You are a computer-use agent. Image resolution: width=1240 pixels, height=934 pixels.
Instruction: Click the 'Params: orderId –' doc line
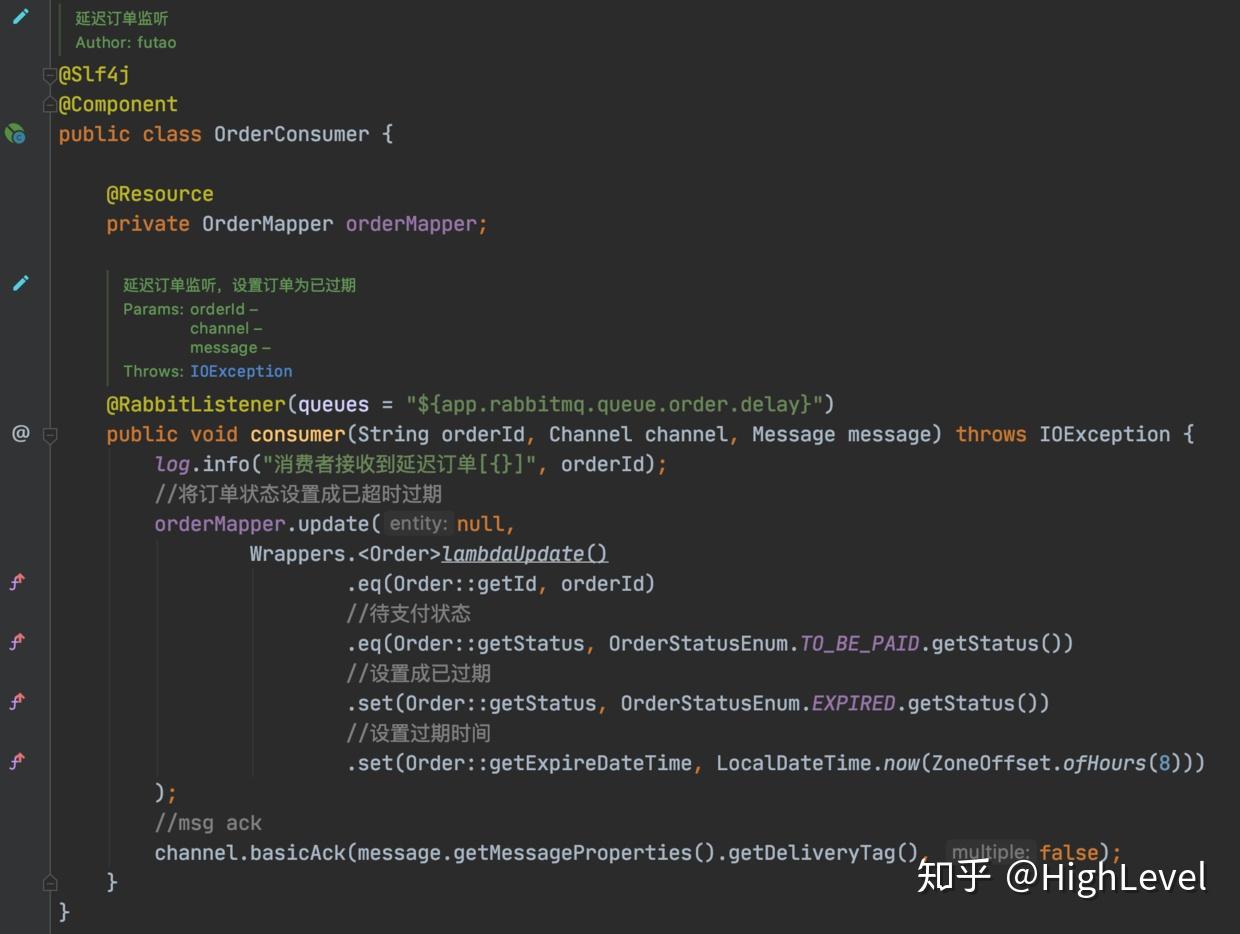[191, 309]
